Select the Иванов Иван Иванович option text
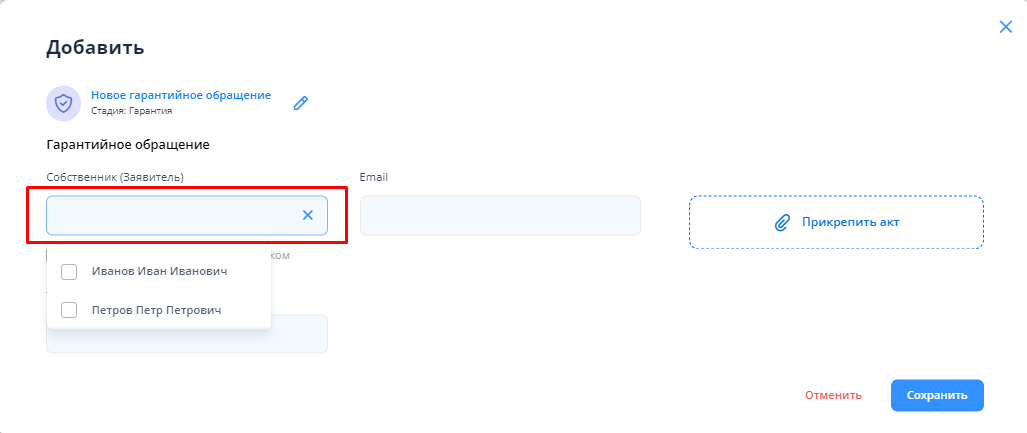This screenshot has width=1027, height=433. (159, 272)
